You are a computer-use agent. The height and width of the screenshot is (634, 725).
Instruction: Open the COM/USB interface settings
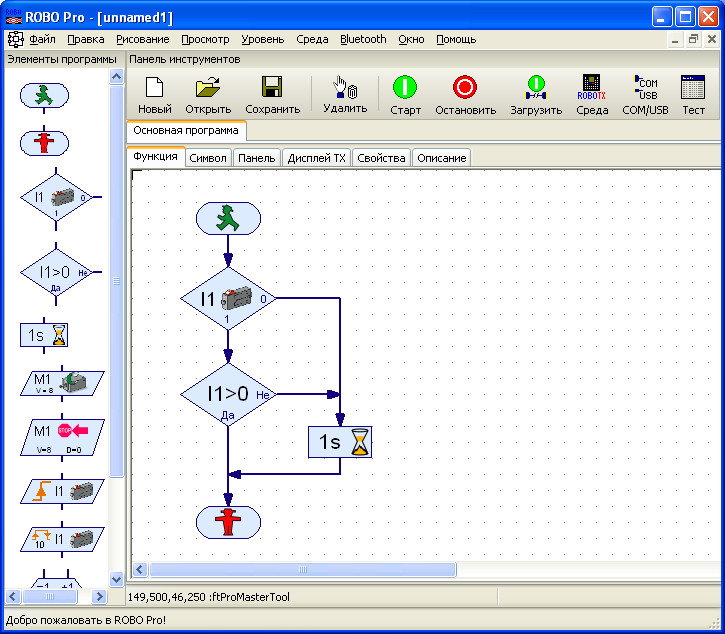pyautogui.click(x=645, y=95)
